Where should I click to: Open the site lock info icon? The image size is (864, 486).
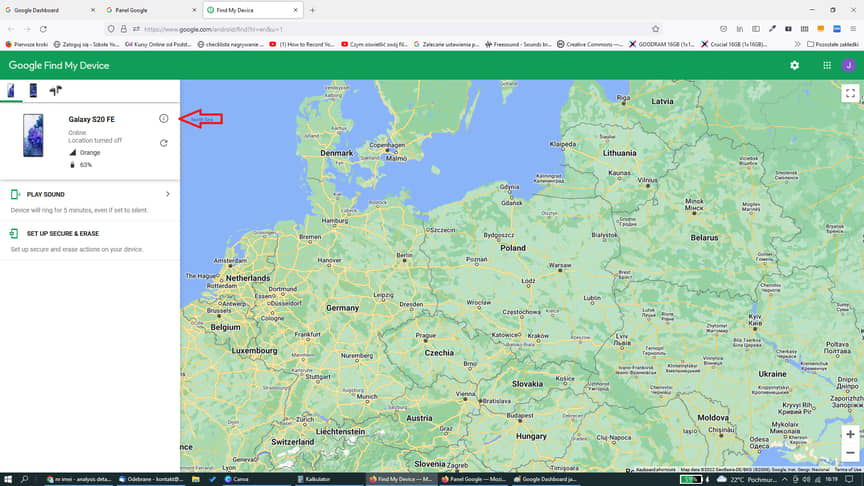pyautogui.click(x=123, y=29)
